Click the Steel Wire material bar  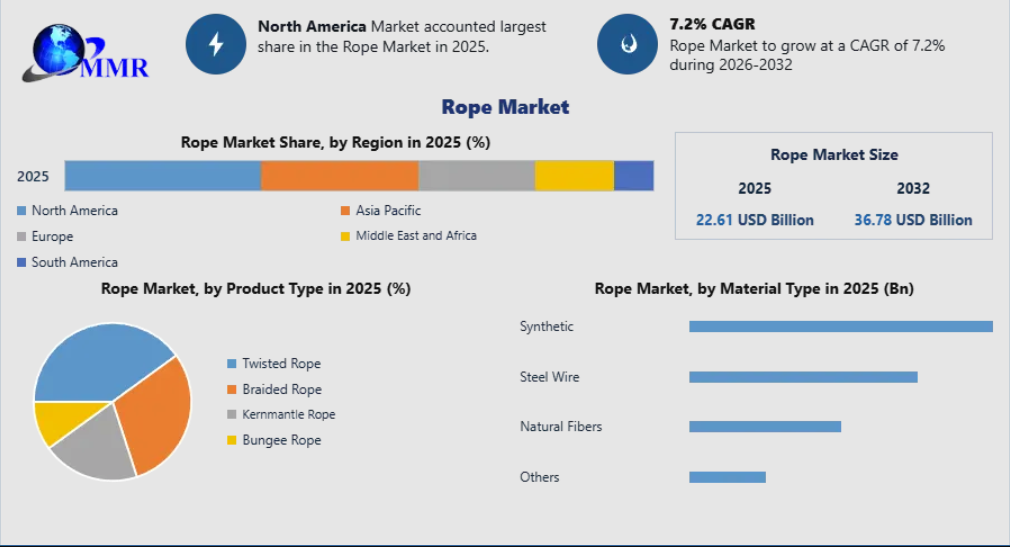click(802, 377)
